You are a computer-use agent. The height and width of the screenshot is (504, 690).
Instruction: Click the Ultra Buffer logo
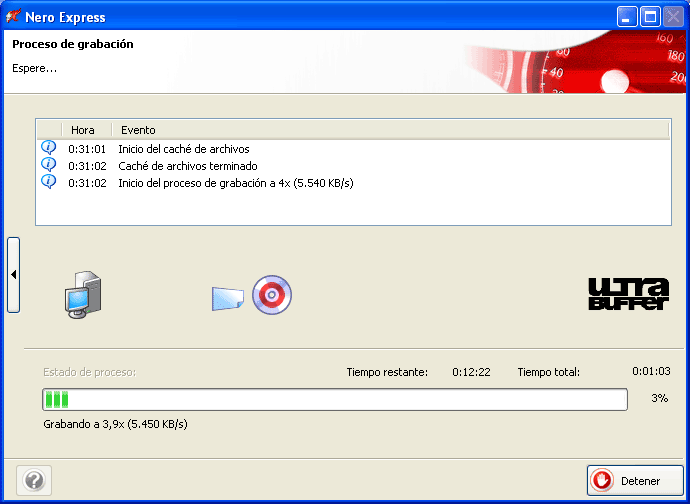[629, 294]
